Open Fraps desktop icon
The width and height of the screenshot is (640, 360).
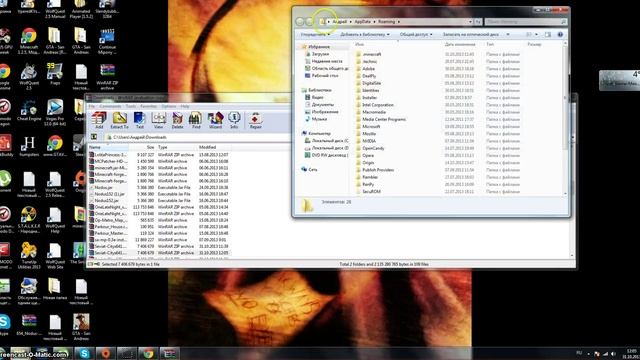tap(54, 73)
